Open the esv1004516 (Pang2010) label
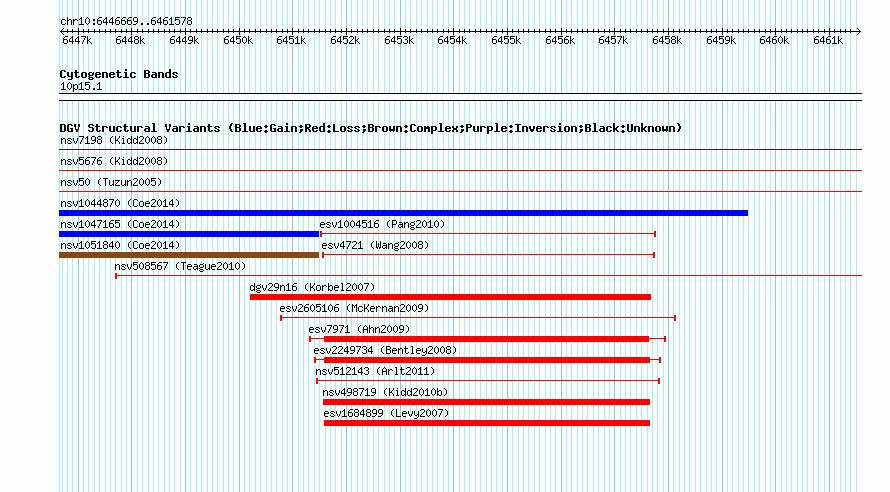The width and height of the screenshot is (890, 492). (x=382, y=224)
